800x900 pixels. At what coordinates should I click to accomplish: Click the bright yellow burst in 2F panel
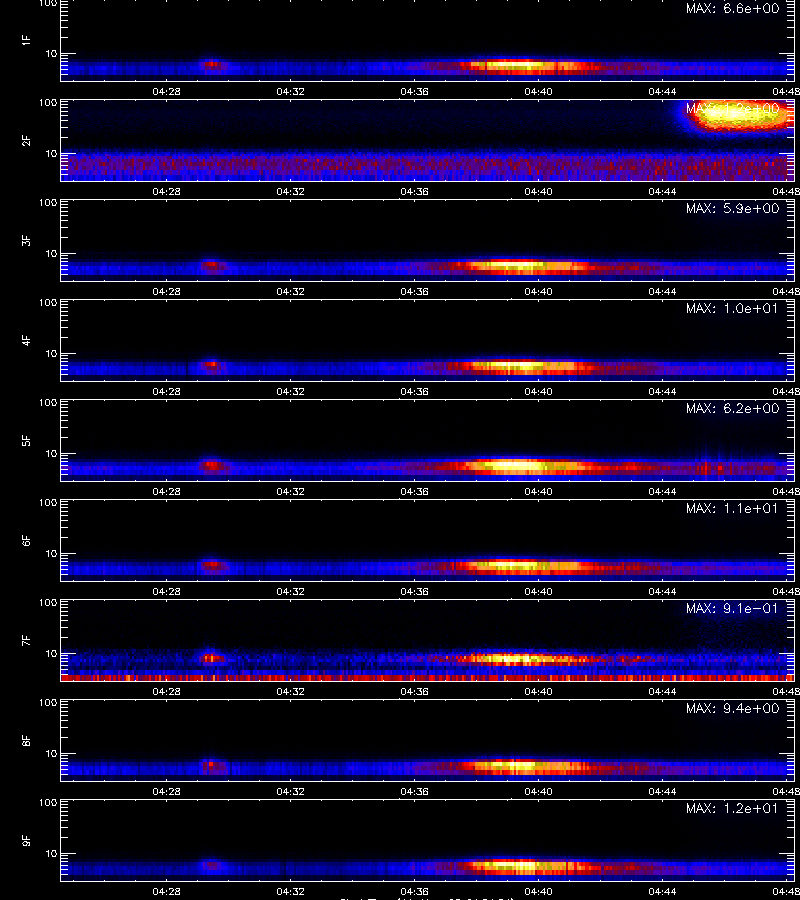click(739, 117)
